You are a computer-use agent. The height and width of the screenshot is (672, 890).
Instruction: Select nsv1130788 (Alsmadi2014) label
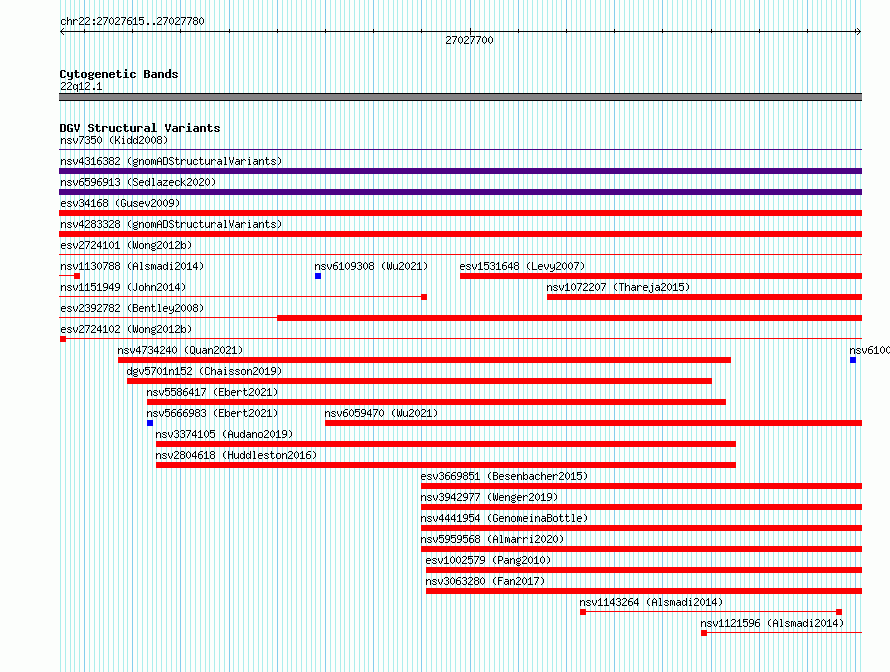tap(132, 266)
